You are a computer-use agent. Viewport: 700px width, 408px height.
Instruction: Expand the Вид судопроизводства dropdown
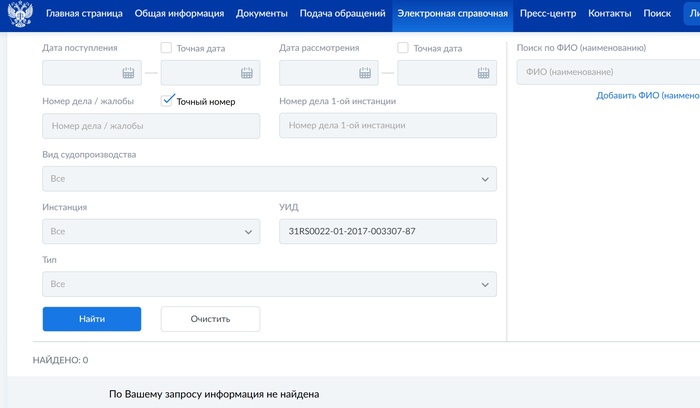(x=268, y=179)
